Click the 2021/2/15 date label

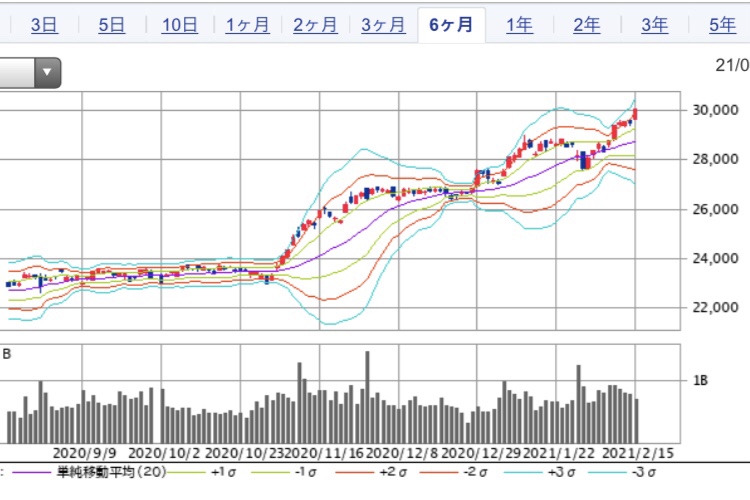[x=638, y=453]
